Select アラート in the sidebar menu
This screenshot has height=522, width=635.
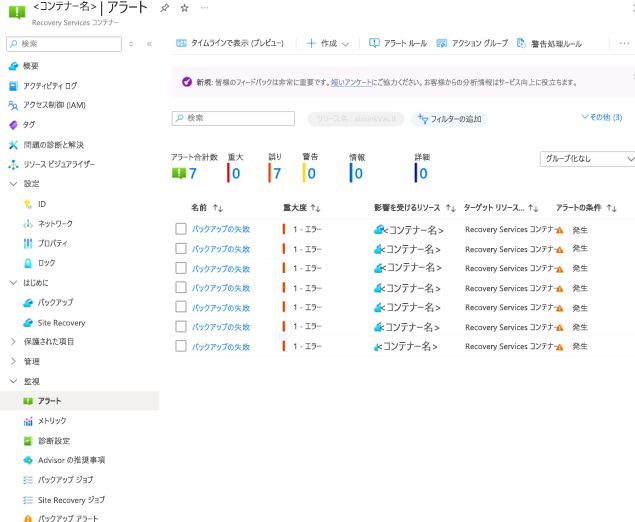point(80,401)
